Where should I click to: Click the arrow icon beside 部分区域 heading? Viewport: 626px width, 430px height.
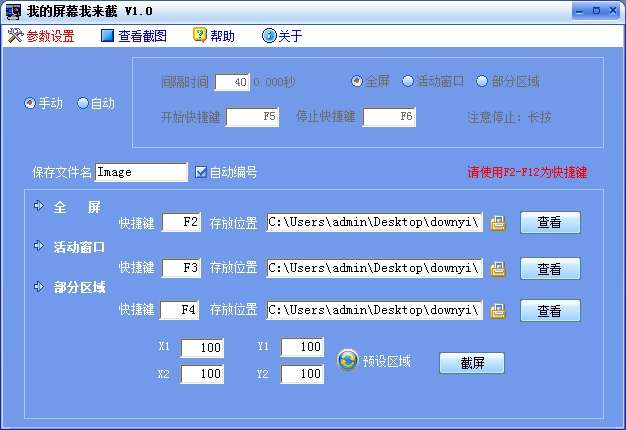[39, 287]
